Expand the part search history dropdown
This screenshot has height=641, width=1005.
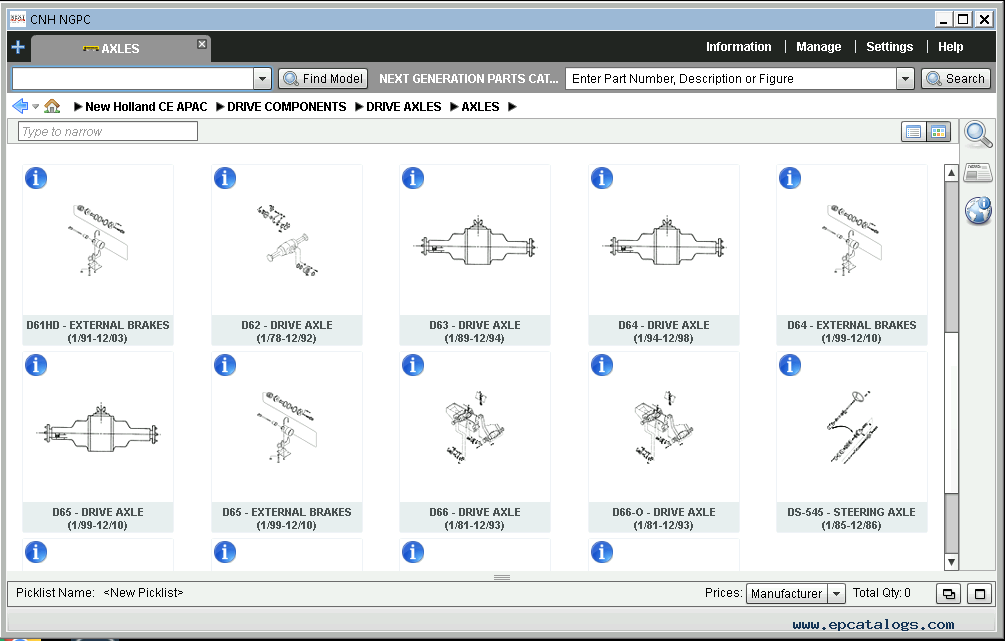[x=905, y=79]
